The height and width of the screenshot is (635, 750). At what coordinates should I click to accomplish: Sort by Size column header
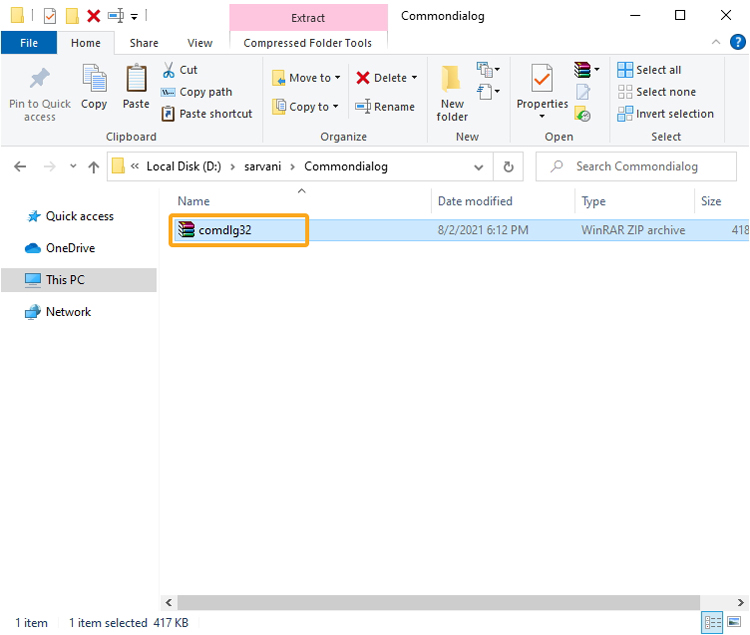pos(711,201)
